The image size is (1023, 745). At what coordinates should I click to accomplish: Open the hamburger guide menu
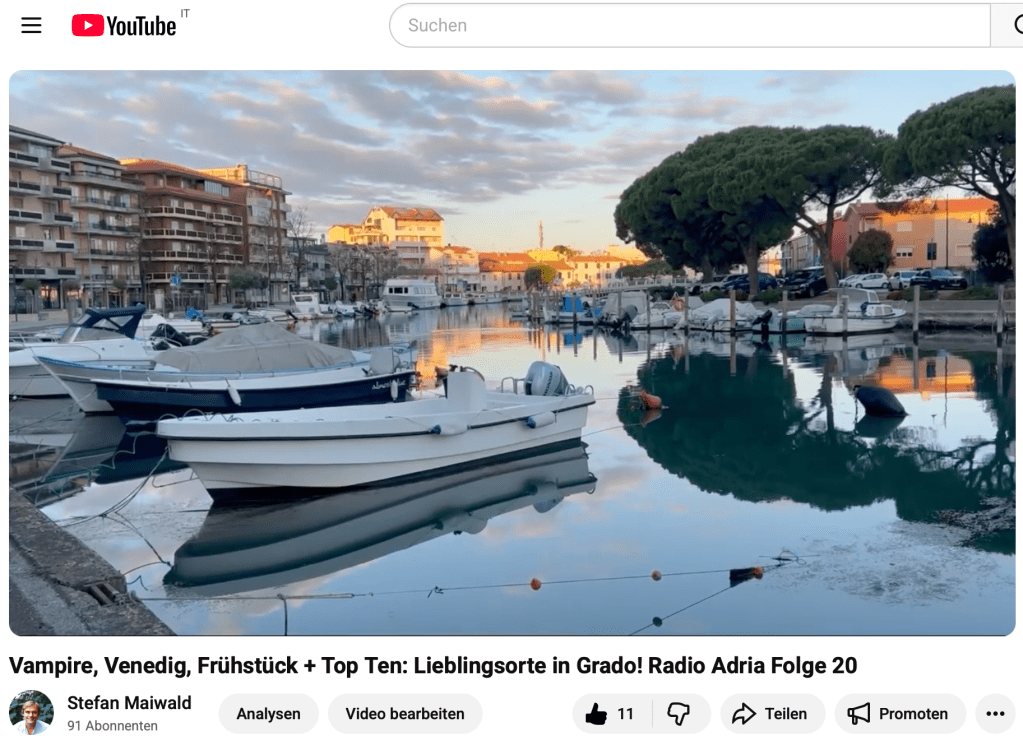coord(31,25)
